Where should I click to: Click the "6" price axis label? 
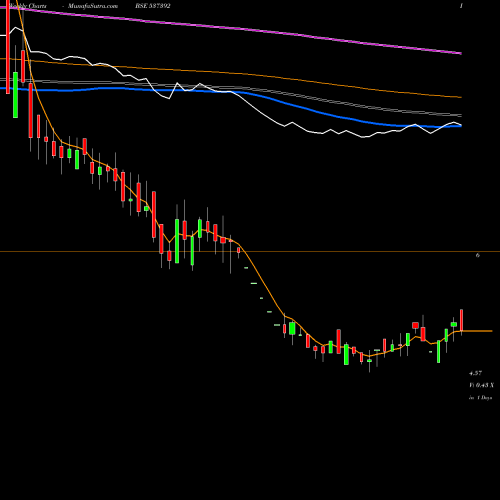[x=478, y=255]
